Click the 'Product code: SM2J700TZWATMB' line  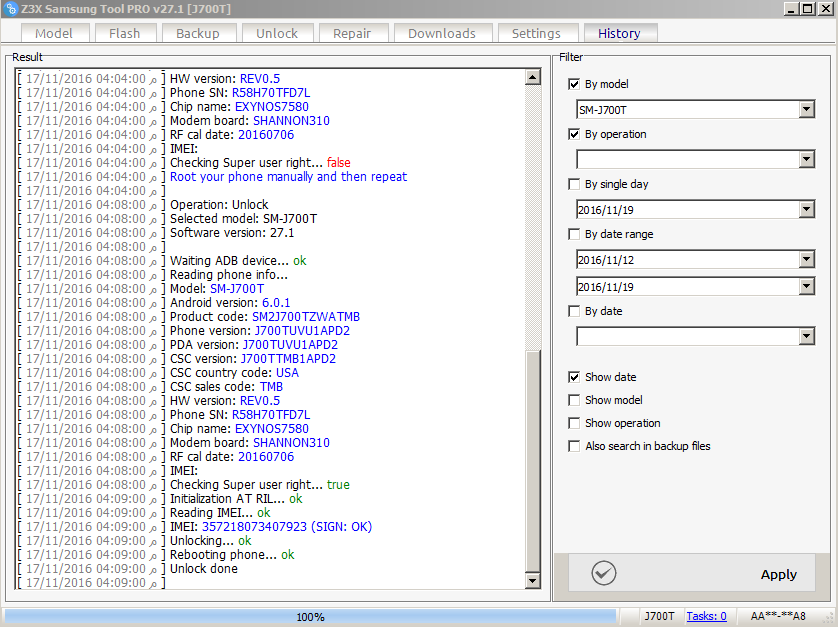pos(265,317)
